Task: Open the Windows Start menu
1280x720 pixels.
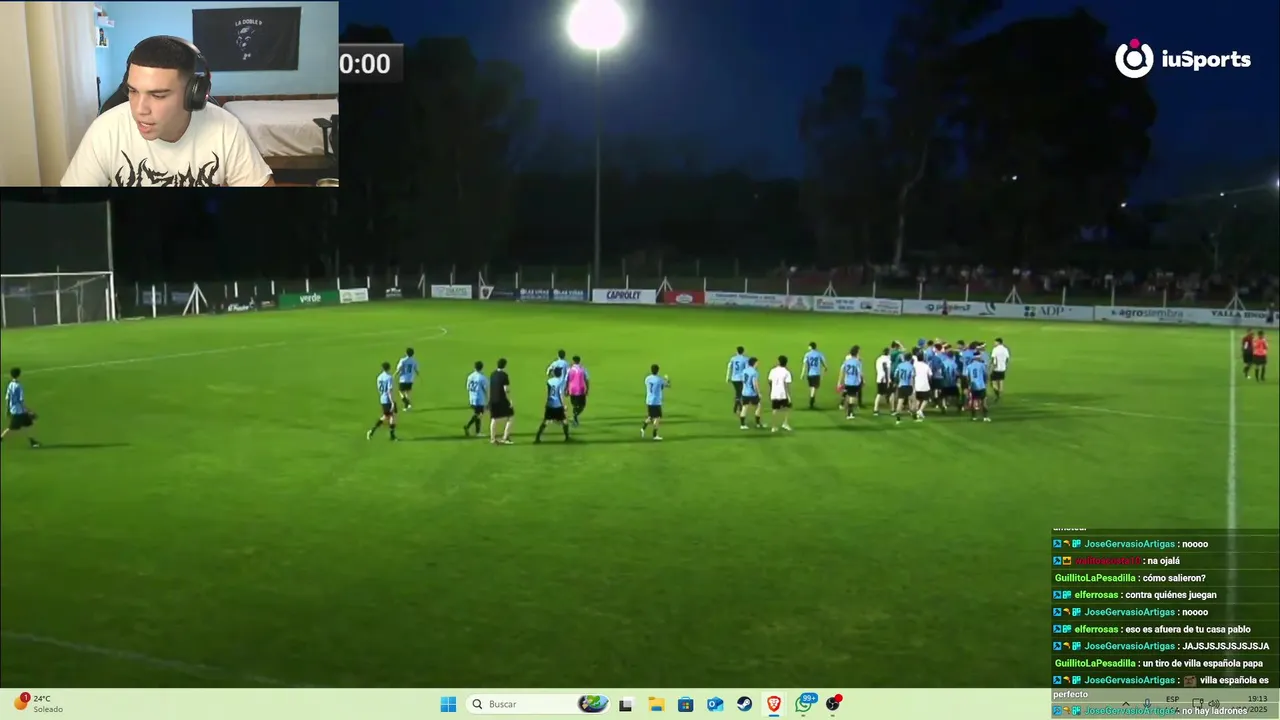Action: (x=448, y=704)
